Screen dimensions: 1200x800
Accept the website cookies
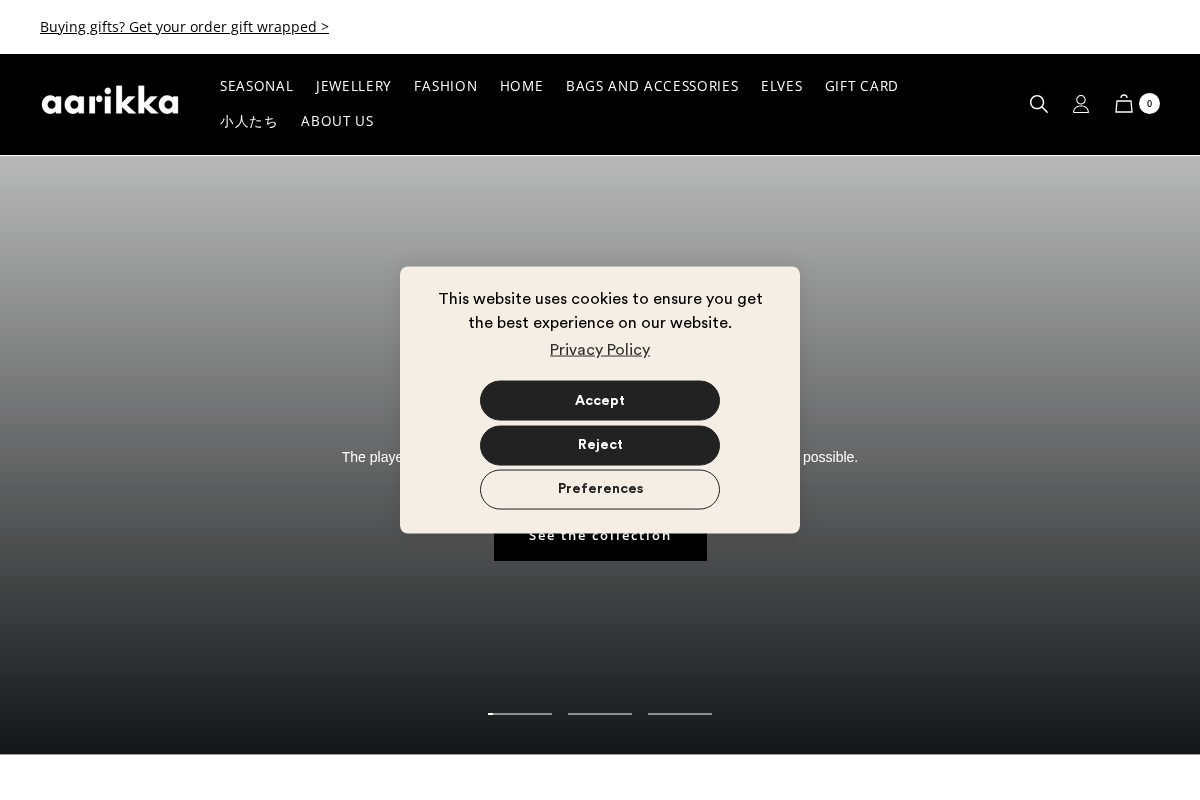pyautogui.click(x=600, y=400)
